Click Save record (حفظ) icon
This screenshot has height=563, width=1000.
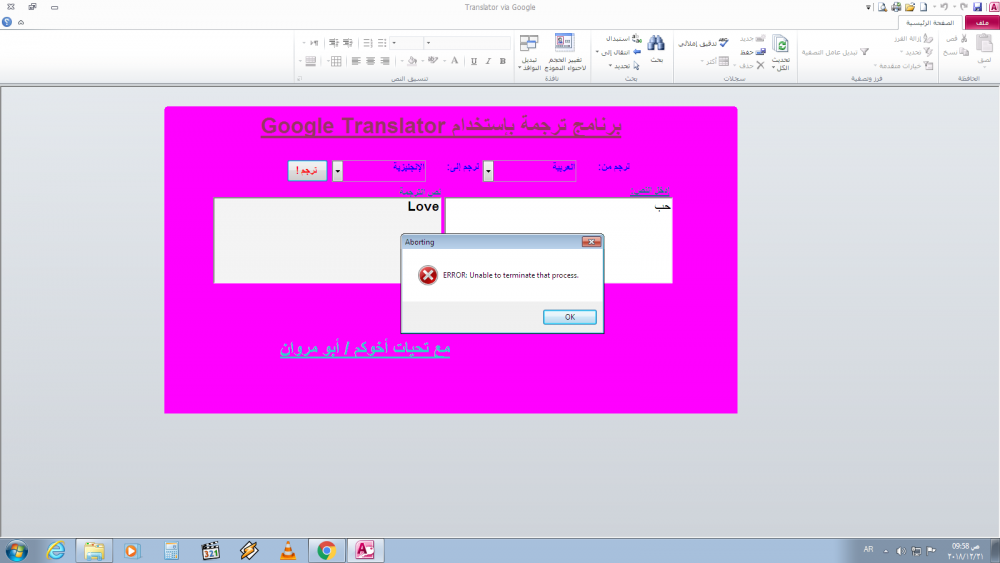(760, 52)
